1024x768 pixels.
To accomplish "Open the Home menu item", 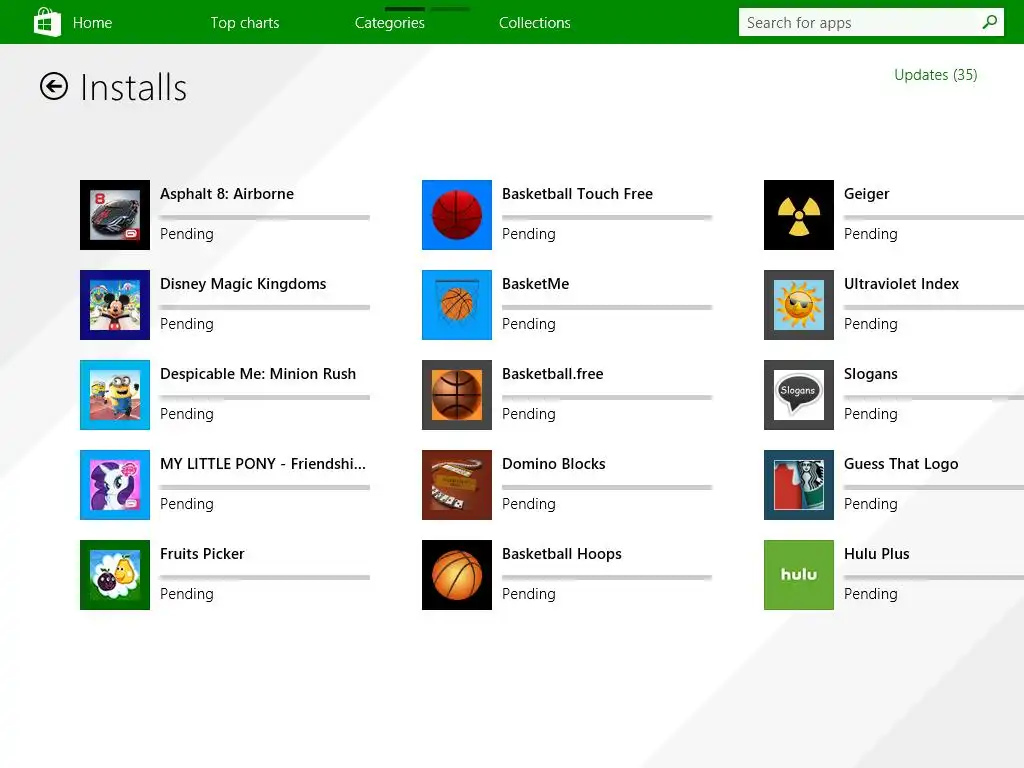I will (x=92, y=23).
